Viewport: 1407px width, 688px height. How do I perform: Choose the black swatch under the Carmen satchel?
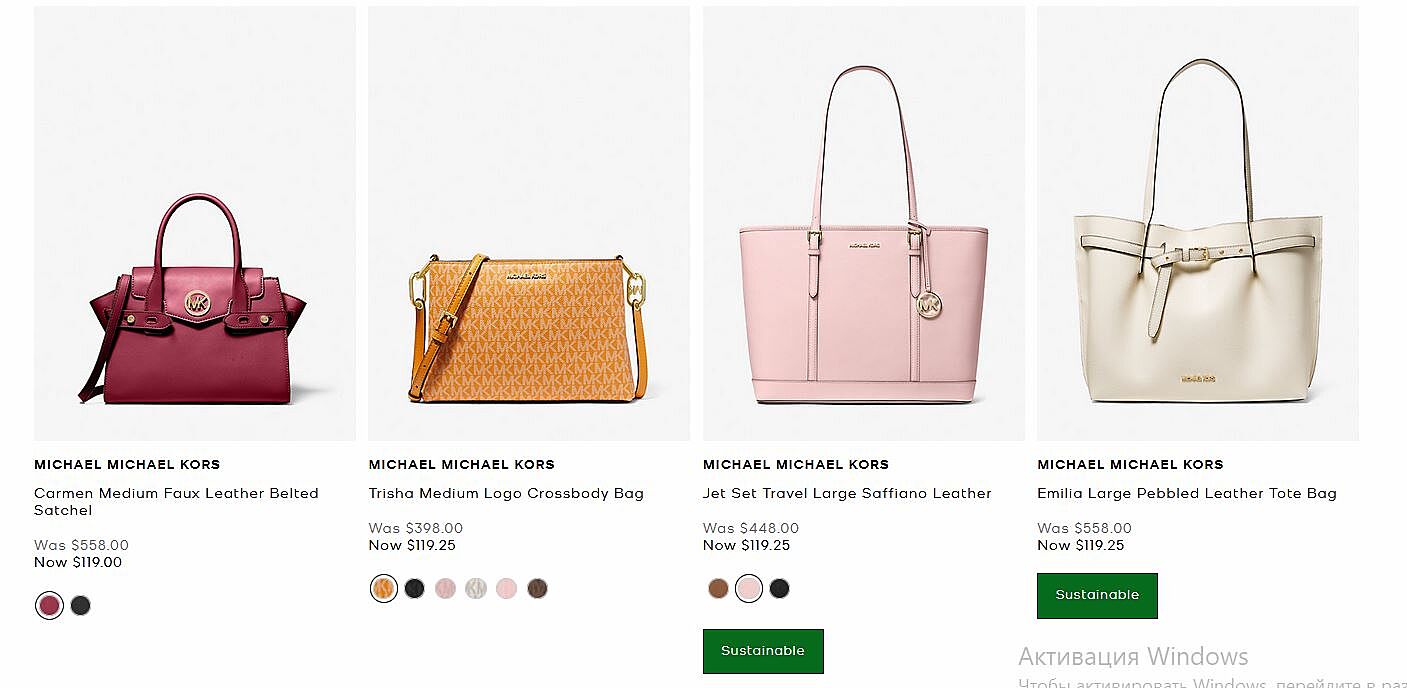pyautogui.click(x=81, y=605)
